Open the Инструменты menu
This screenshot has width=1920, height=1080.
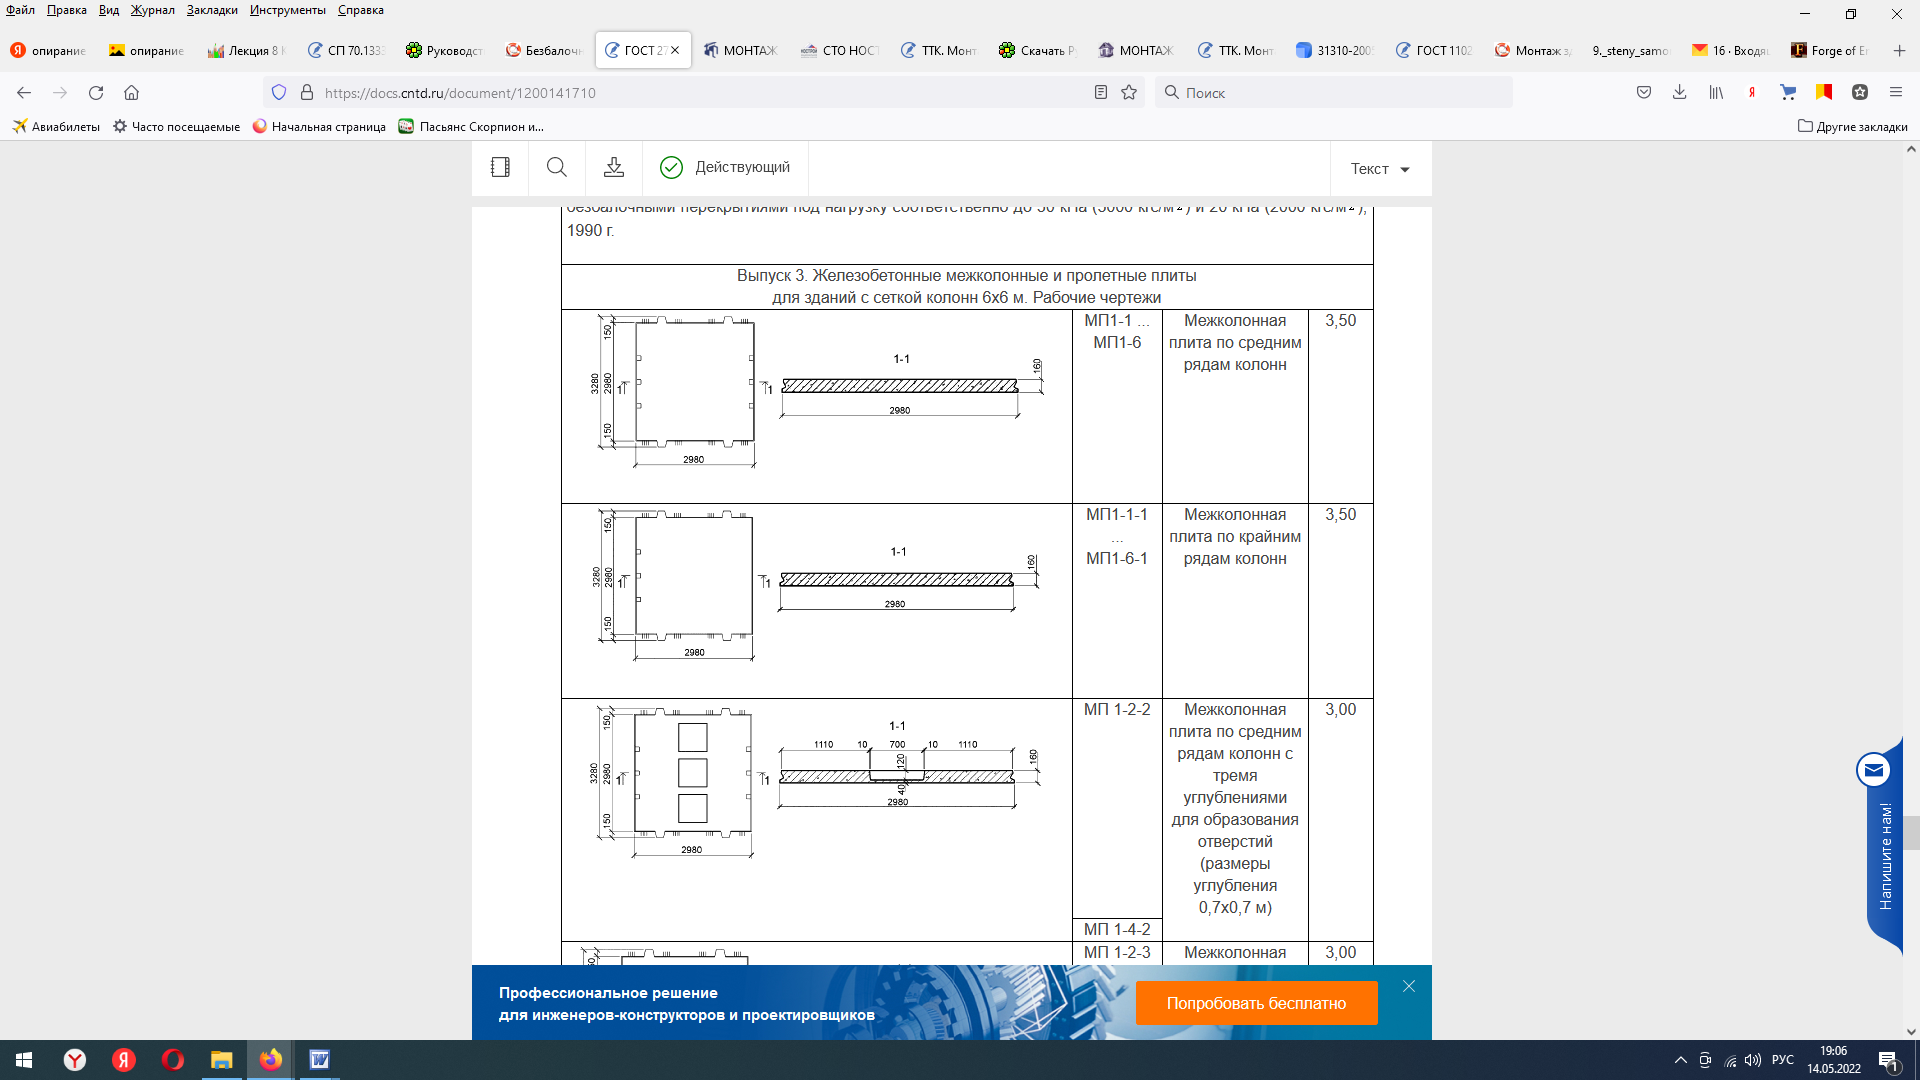click(288, 10)
